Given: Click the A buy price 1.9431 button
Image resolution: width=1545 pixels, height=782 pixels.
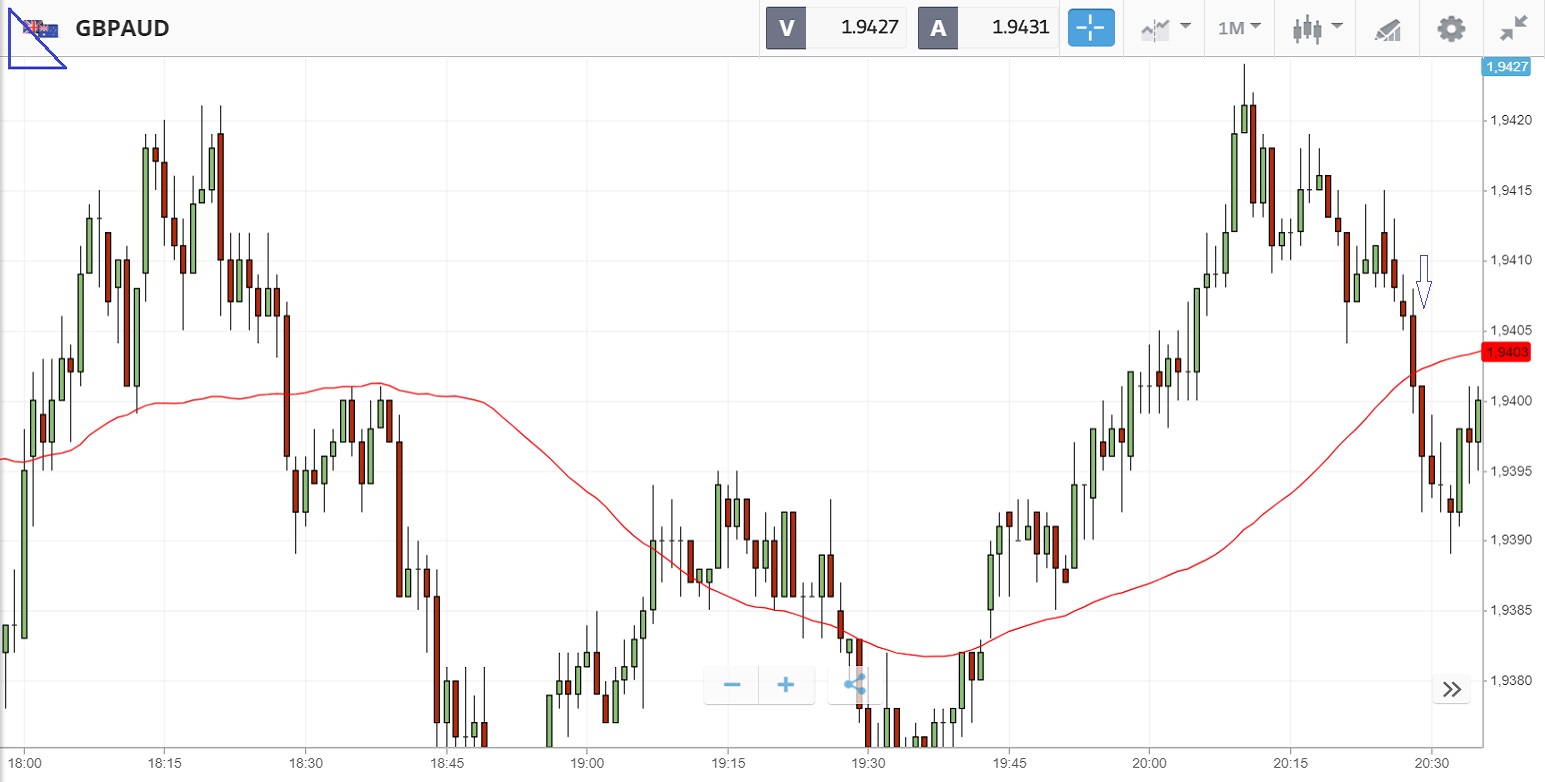Looking at the screenshot, I should [988, 28].
